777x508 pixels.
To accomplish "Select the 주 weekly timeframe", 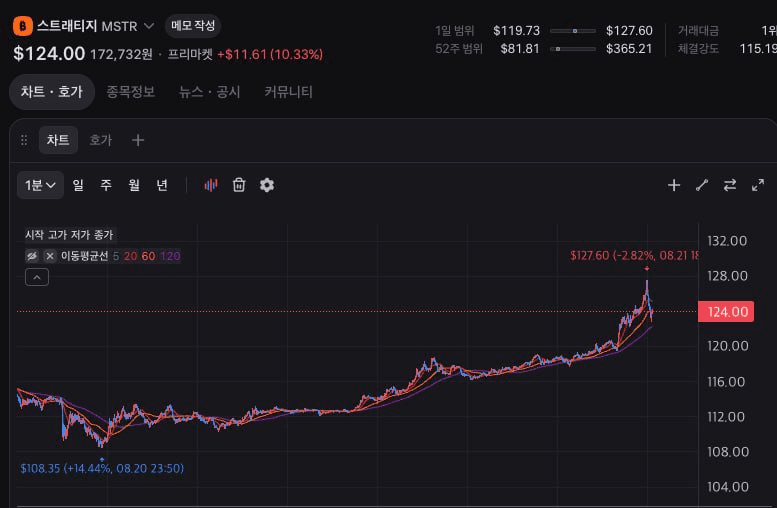I will pos(106,185).
